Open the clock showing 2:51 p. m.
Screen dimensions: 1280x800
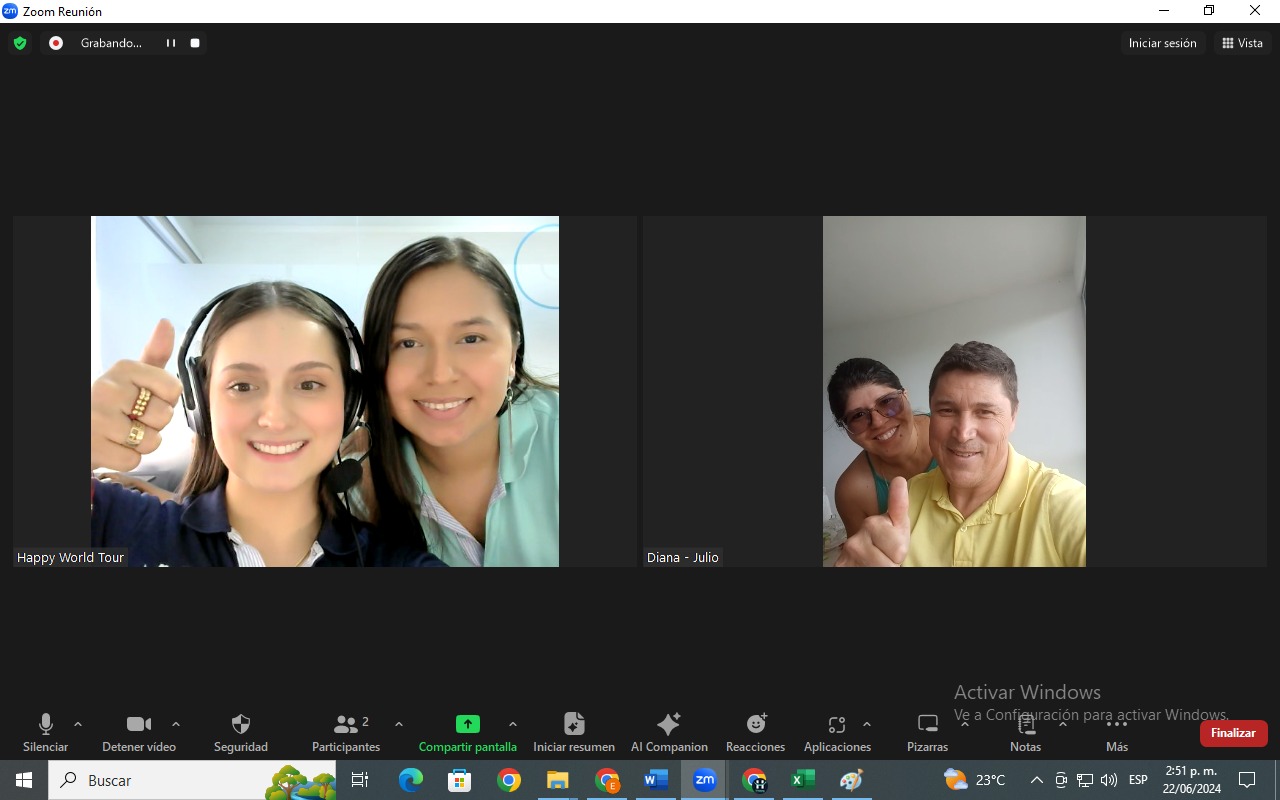[x=1191, y=780]
